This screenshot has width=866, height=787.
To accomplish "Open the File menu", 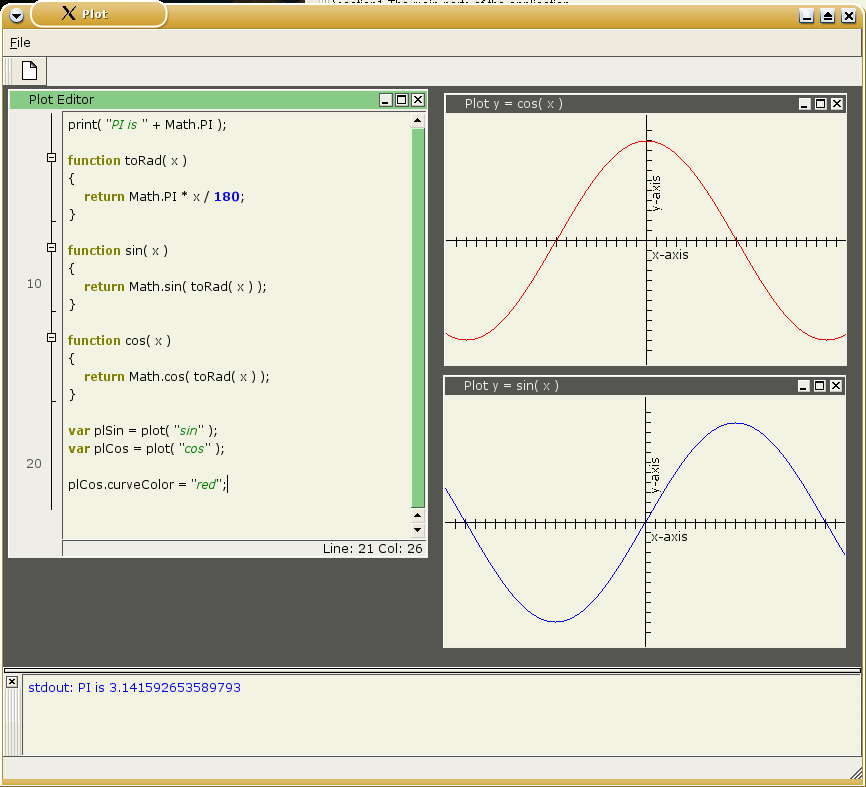I will coord(20,43).
